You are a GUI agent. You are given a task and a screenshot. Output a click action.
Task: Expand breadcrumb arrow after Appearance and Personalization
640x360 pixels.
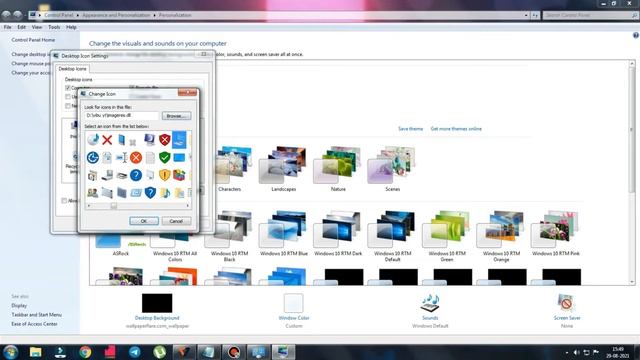click(x=154, y=15)
